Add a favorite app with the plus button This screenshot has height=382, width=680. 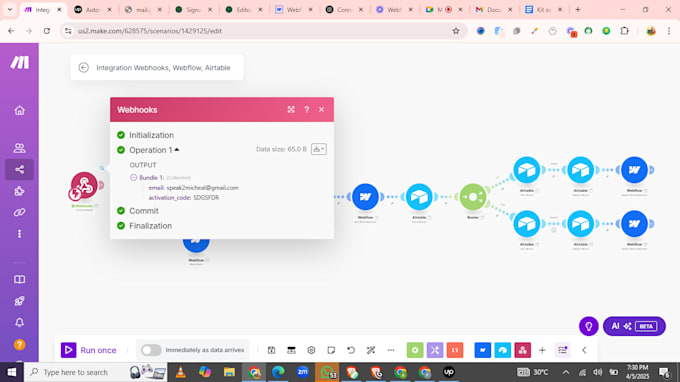click(x=542, y=350)
